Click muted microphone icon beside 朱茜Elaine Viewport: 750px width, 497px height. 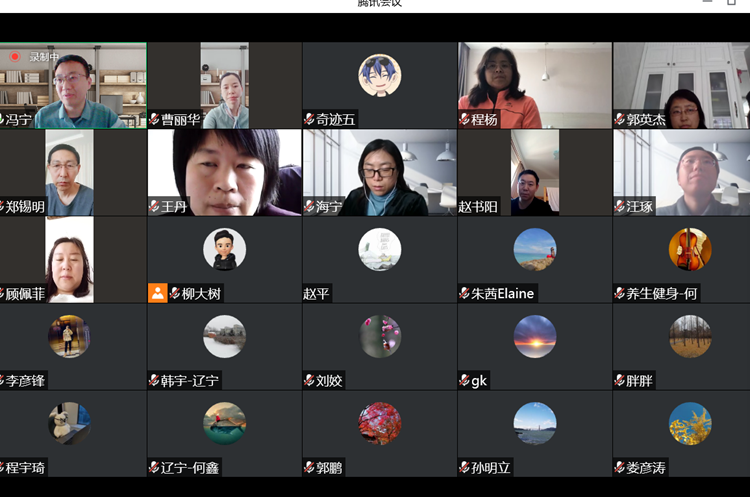click(464, 293)
